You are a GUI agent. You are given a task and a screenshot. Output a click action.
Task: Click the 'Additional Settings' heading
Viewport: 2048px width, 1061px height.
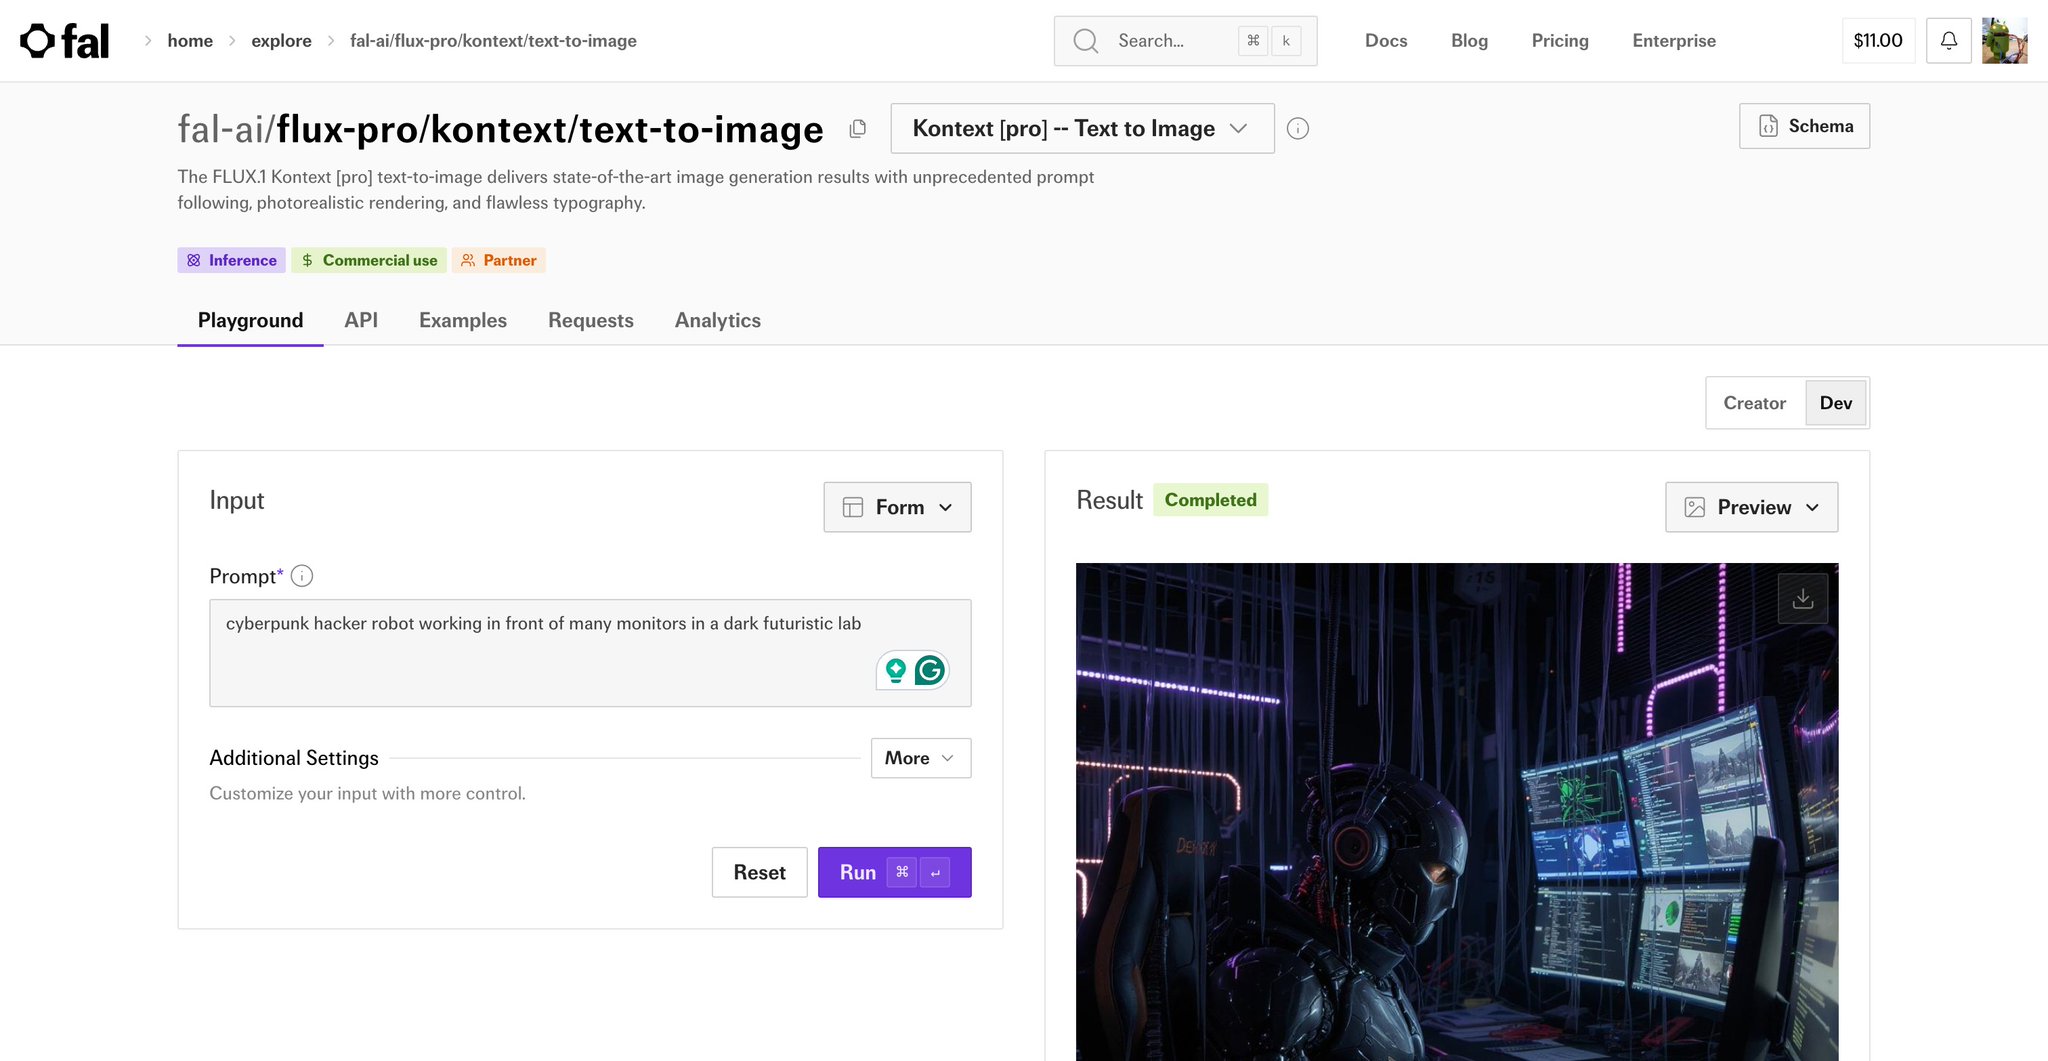[x=294, y=758]
